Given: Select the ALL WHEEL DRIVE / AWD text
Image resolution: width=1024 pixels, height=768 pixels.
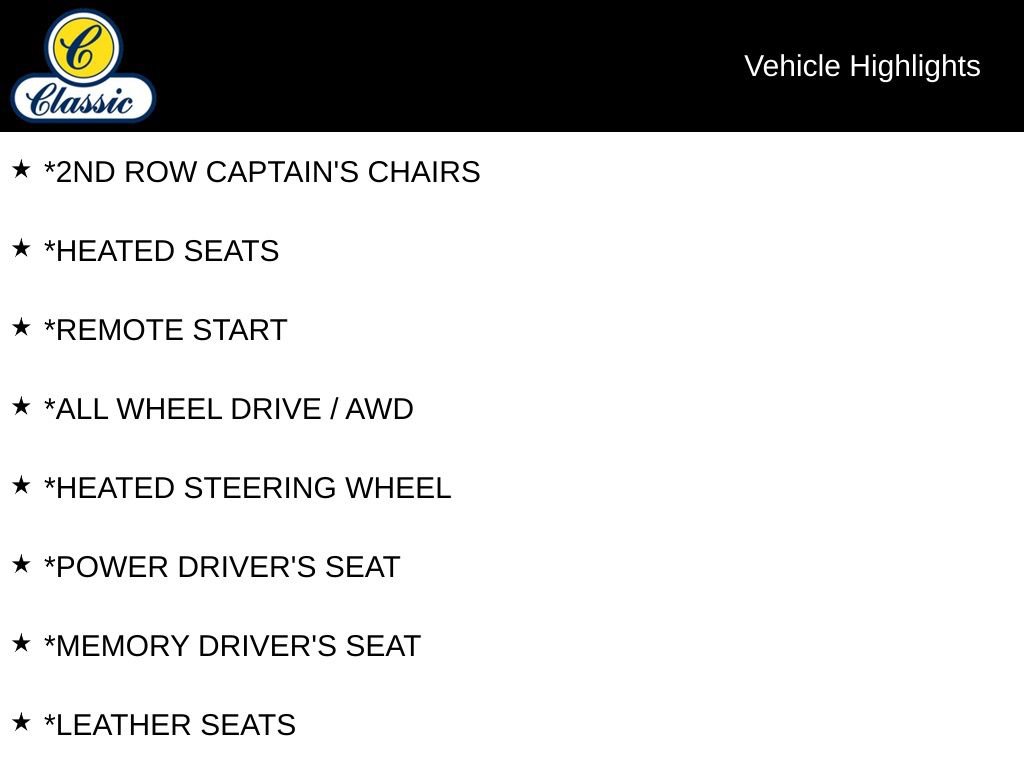Looking at the screenshot, I should pyautogui.click(x=229, y=409).
